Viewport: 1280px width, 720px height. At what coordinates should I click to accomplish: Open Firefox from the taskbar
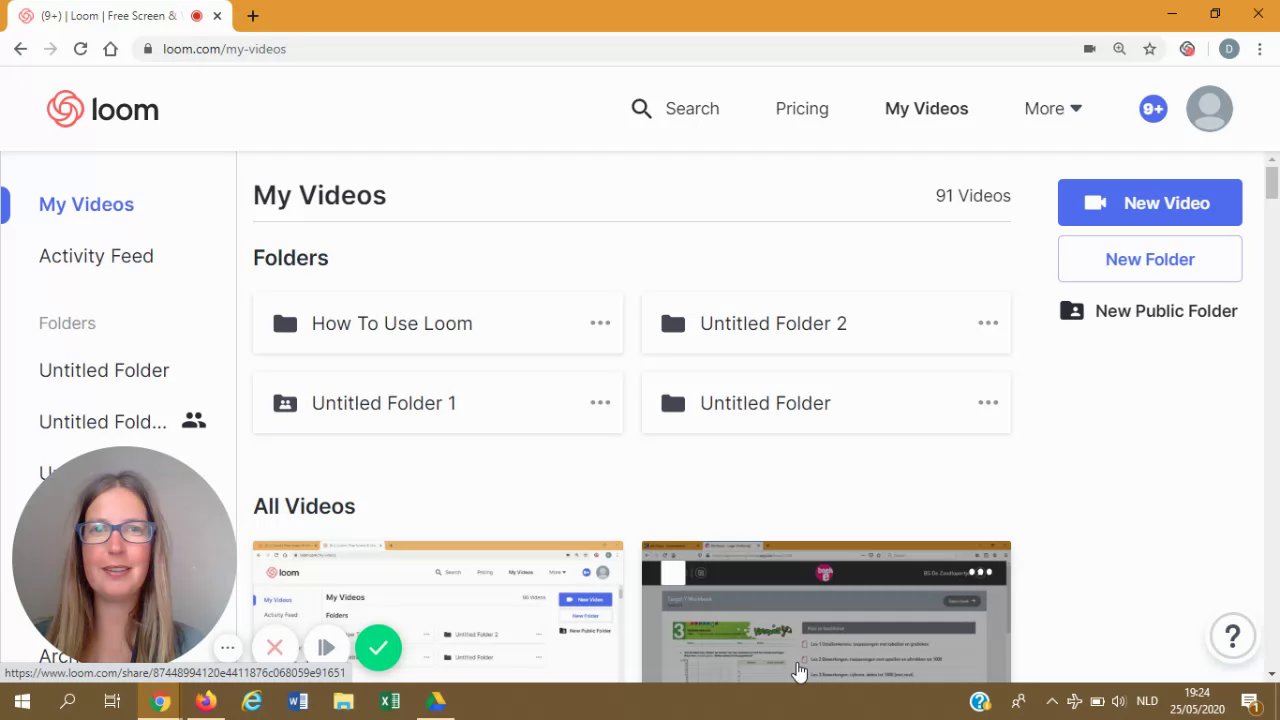tap(205, 701)
